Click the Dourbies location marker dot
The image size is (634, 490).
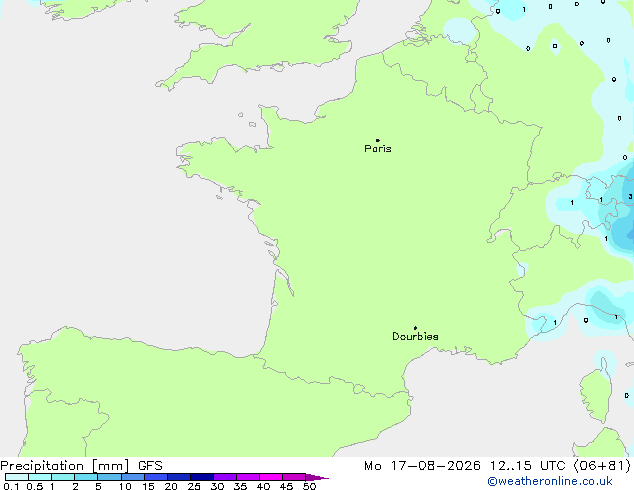415,328
